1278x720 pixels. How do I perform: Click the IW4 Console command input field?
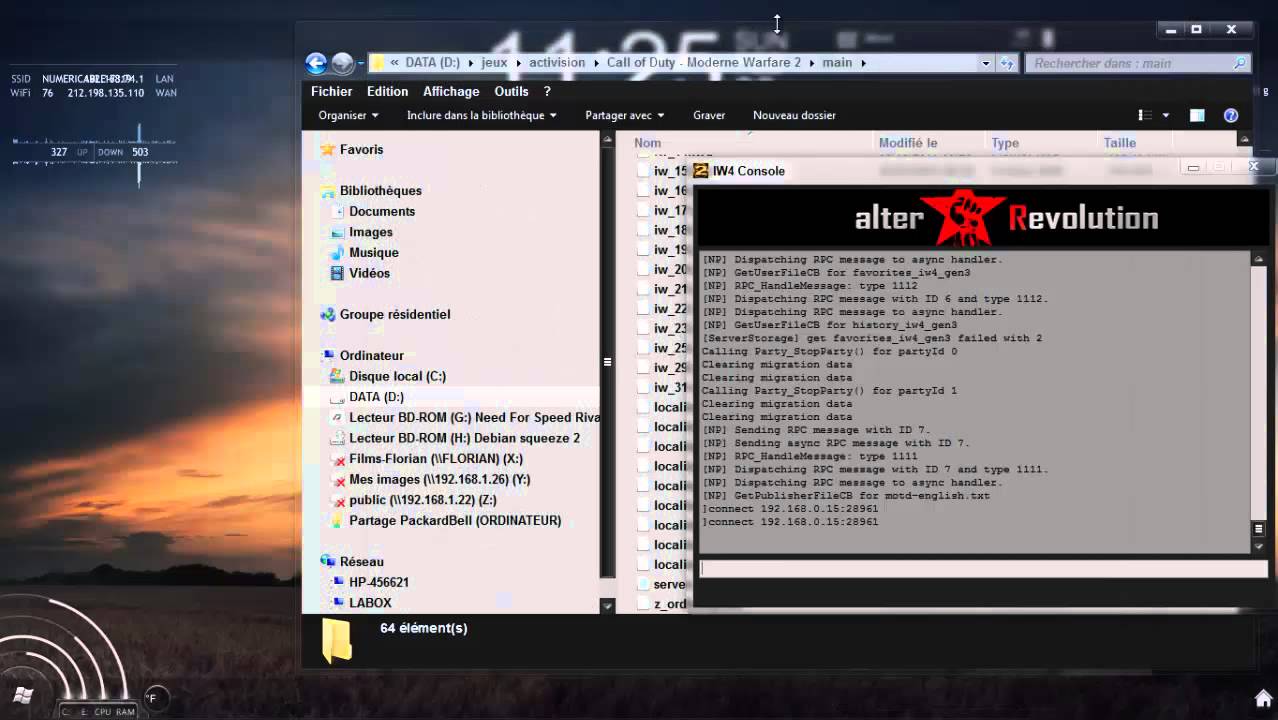click(983, 568)
